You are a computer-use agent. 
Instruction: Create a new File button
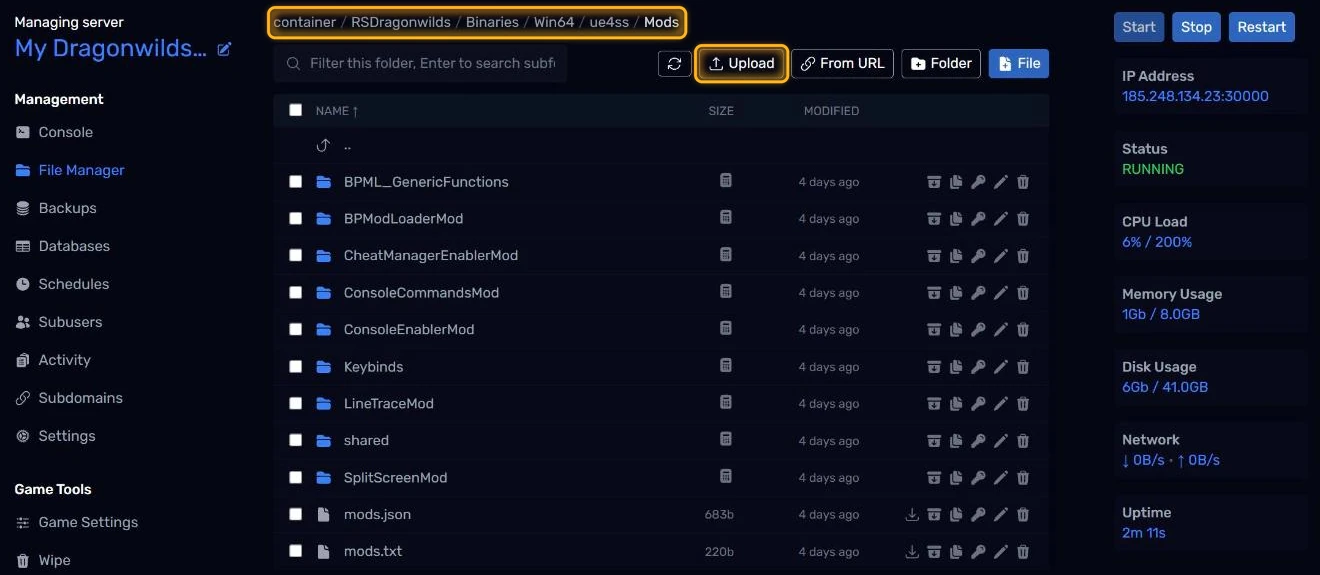pos(1019,63)
